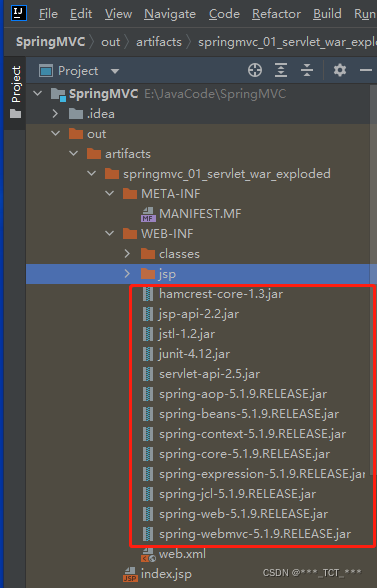Open the View menu
This screenshot has height=588, width=377.
point(118,14)
